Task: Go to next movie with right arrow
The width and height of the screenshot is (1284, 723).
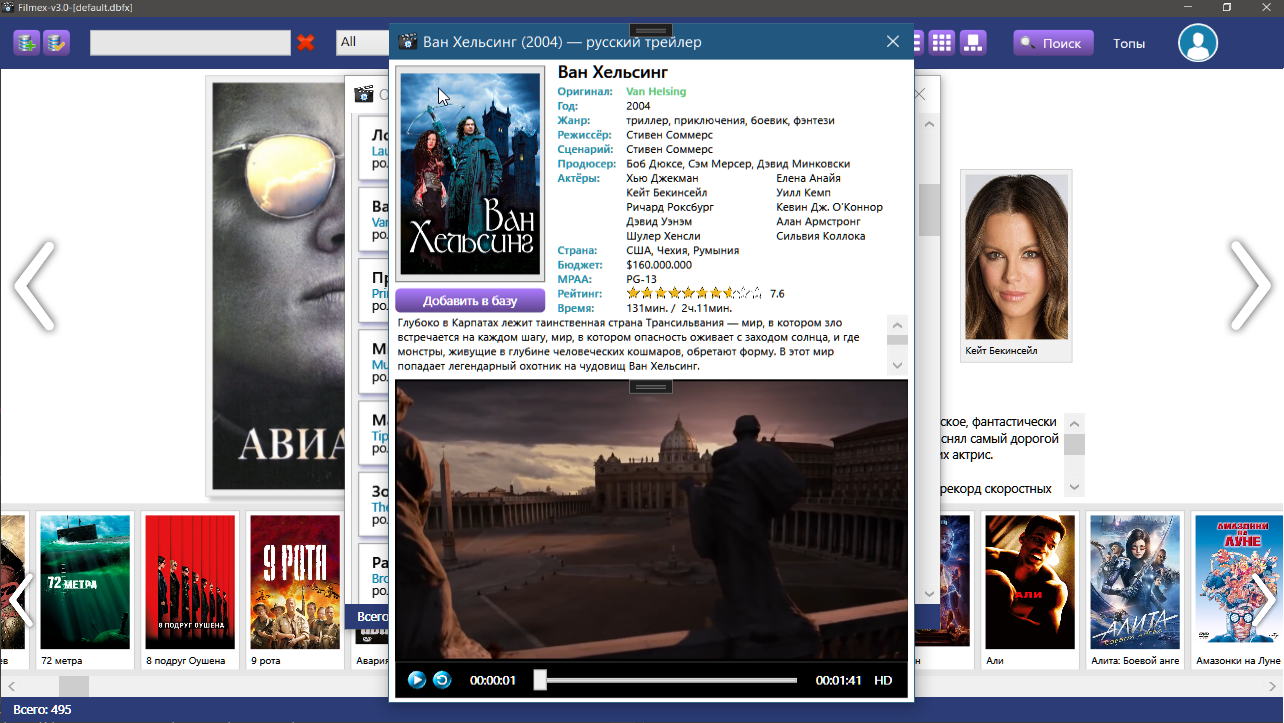Action: tap(1250, 285)
